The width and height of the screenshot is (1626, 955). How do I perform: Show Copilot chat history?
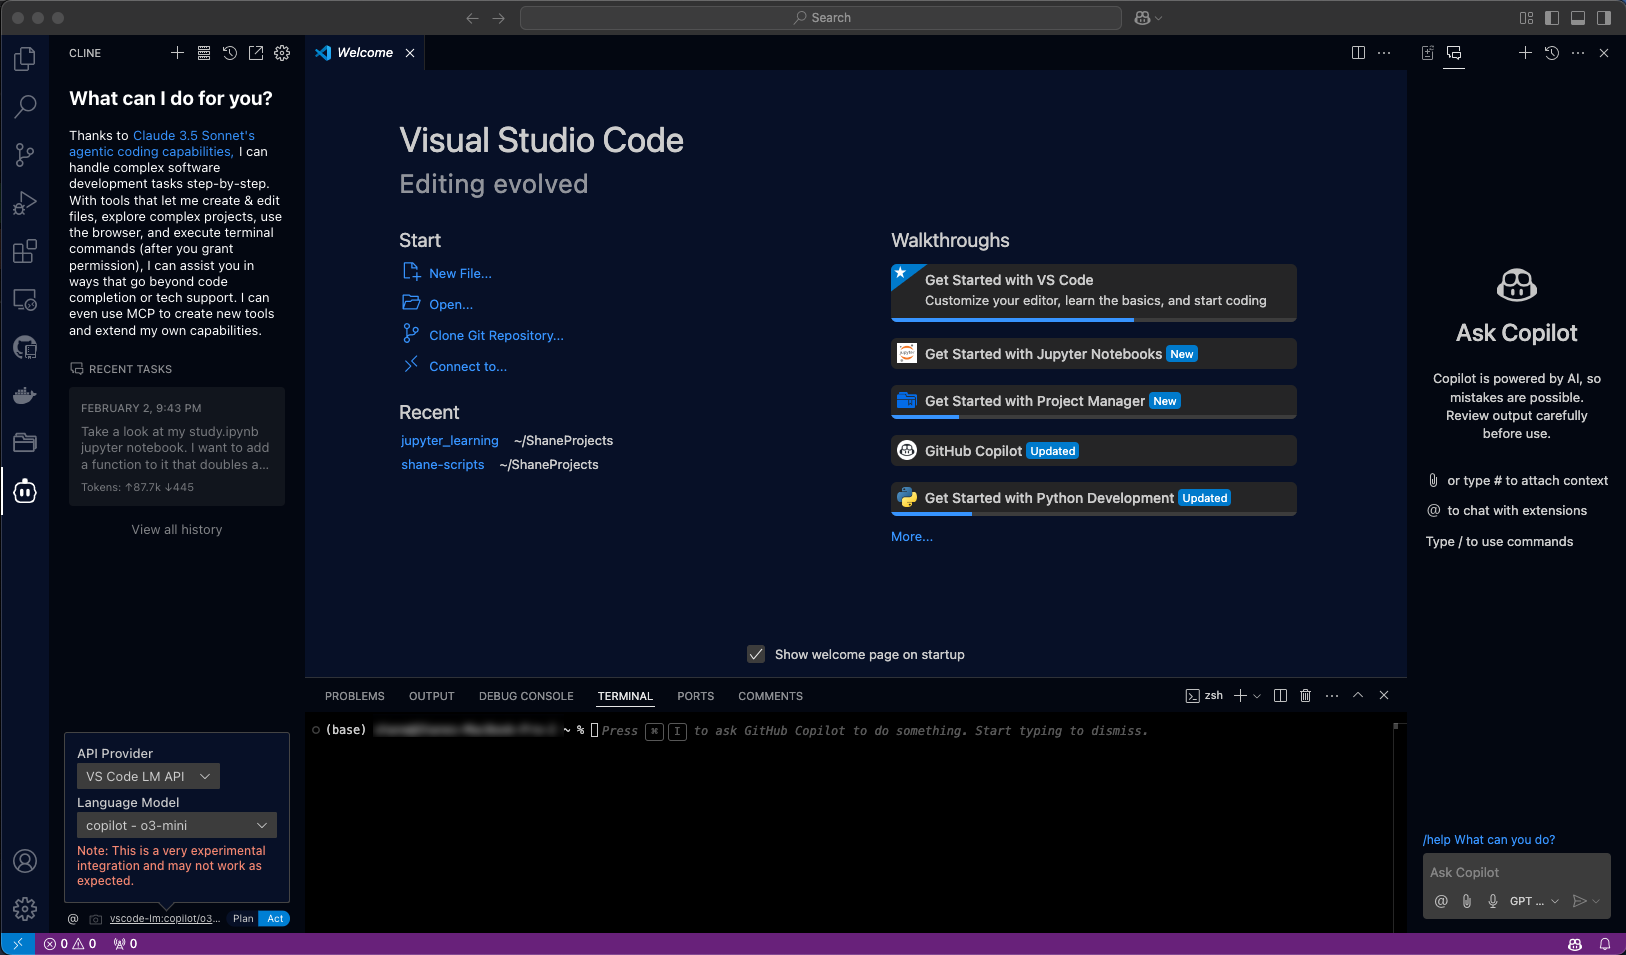1552,53
